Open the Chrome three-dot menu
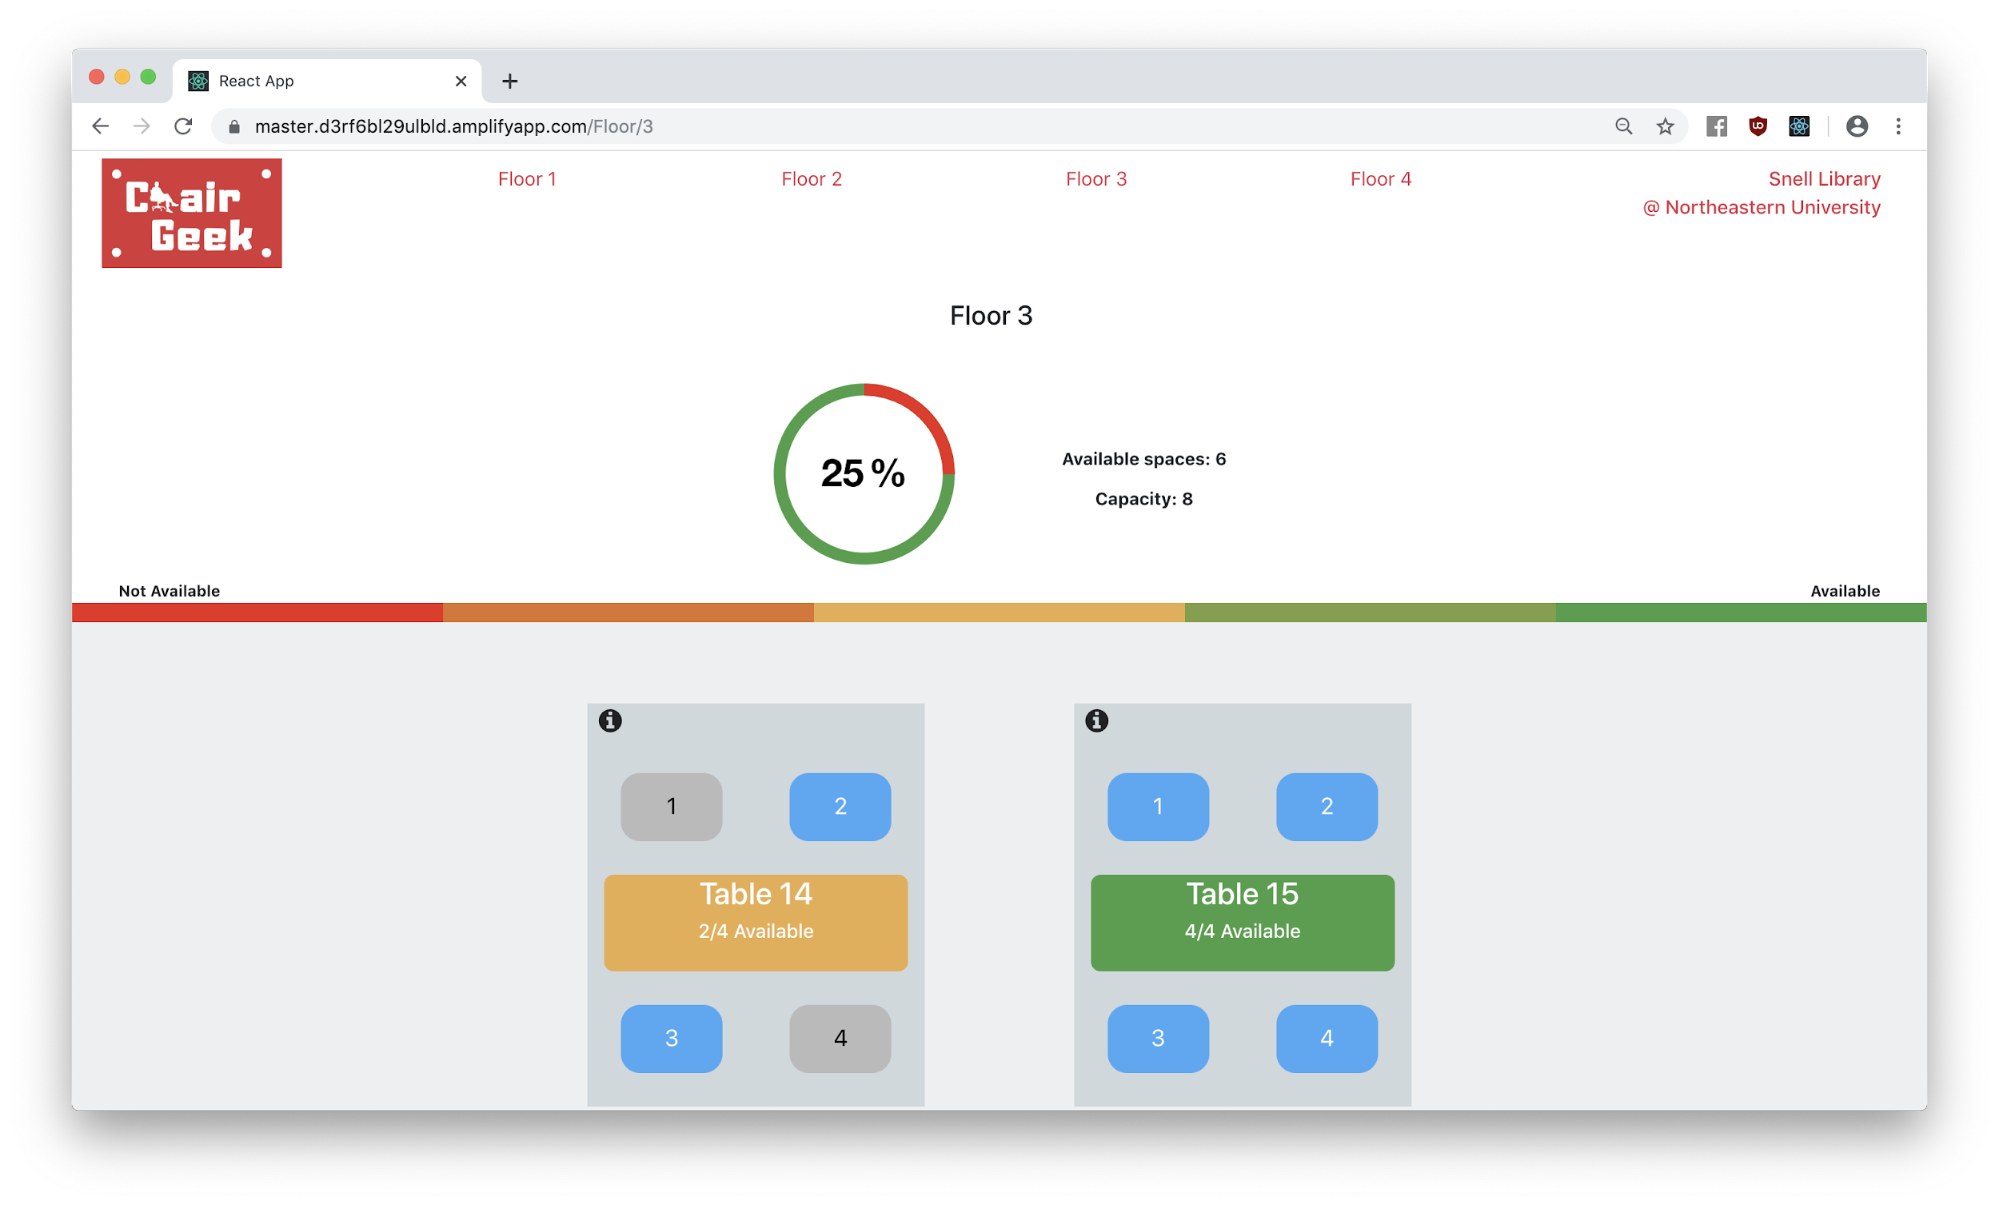Screen dimensions: 1999x1206 click(1898, 126)
